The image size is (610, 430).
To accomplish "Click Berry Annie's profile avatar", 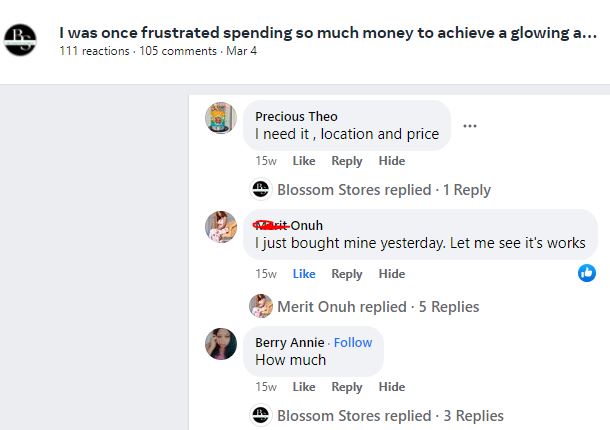I will 221,344.
